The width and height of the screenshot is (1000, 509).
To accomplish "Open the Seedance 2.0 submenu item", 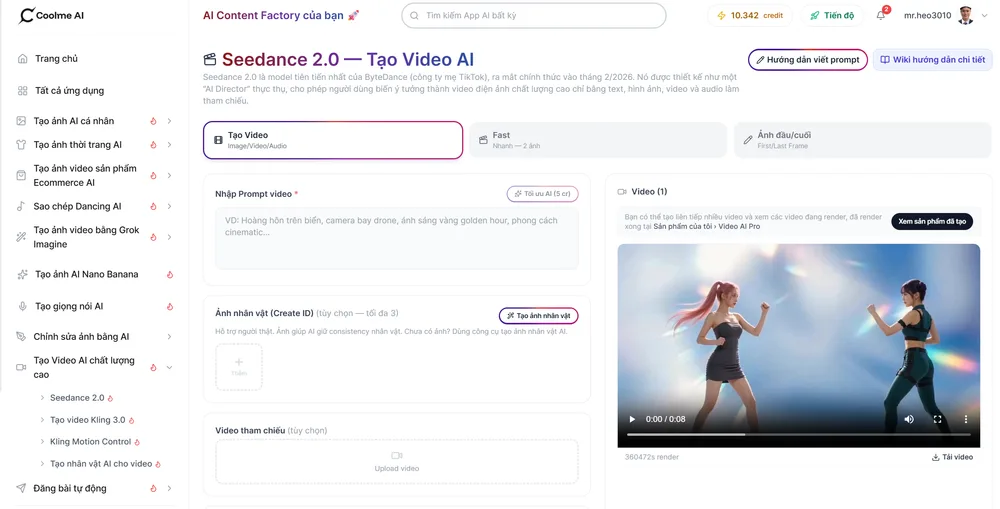I will click(77, 397).
